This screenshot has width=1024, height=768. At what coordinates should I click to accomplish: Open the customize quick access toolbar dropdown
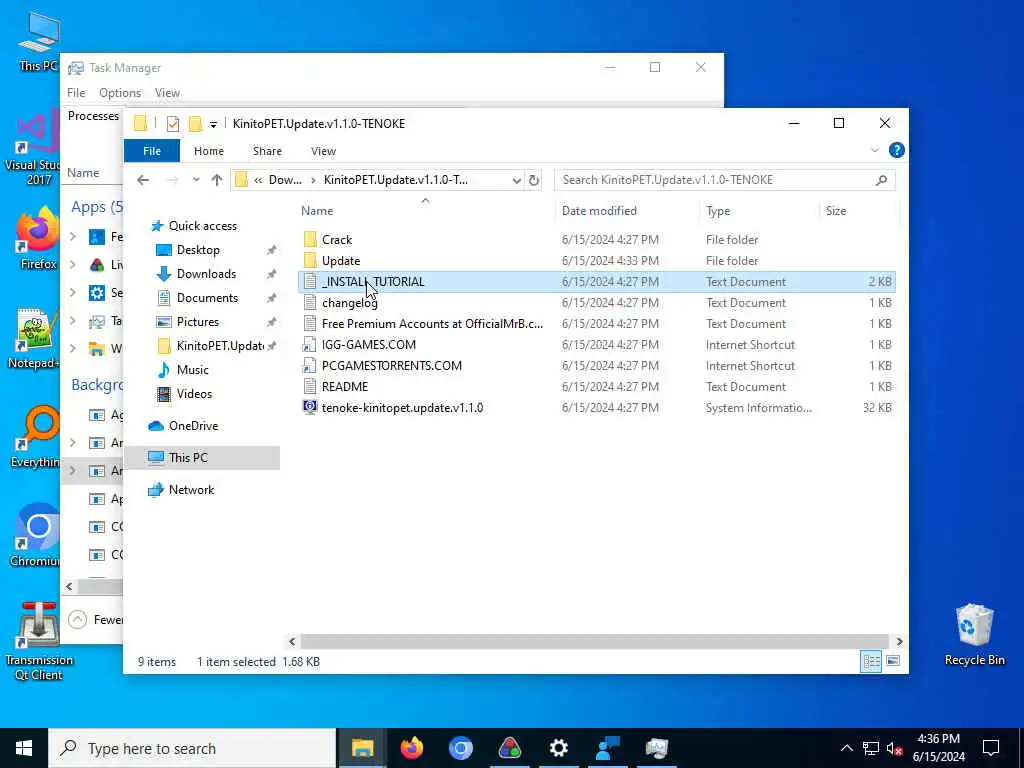point(213,124)
